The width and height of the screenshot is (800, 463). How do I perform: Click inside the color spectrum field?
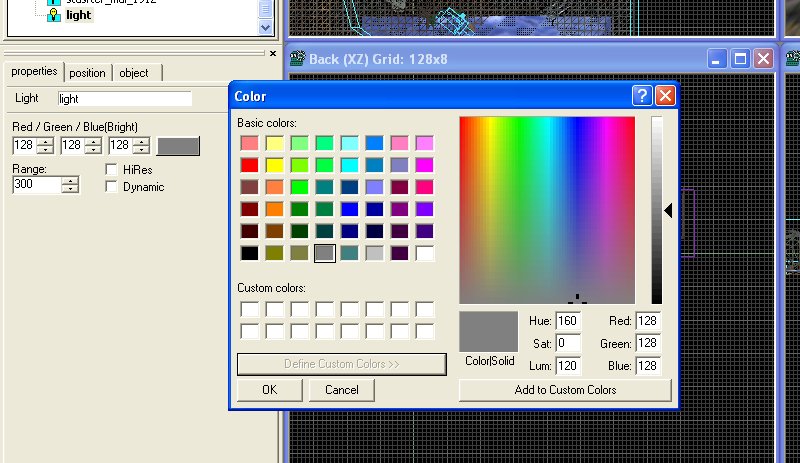[547, 210]
